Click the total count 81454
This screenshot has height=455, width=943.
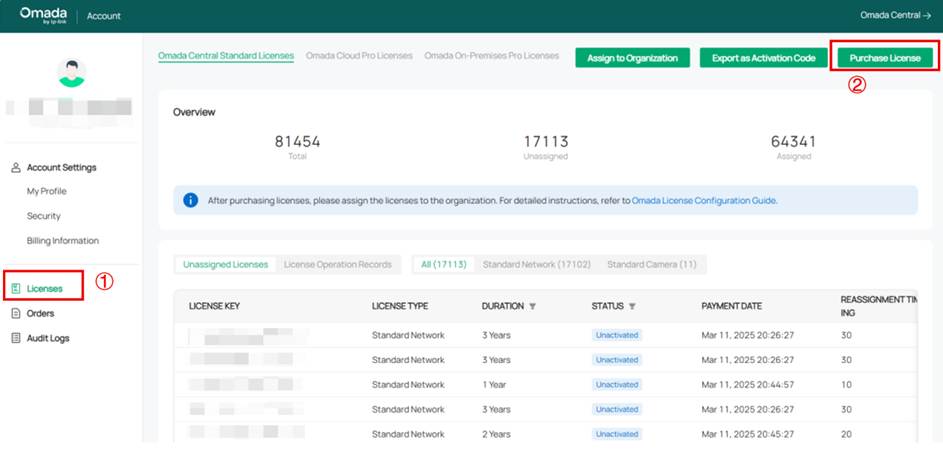[297, 142]
